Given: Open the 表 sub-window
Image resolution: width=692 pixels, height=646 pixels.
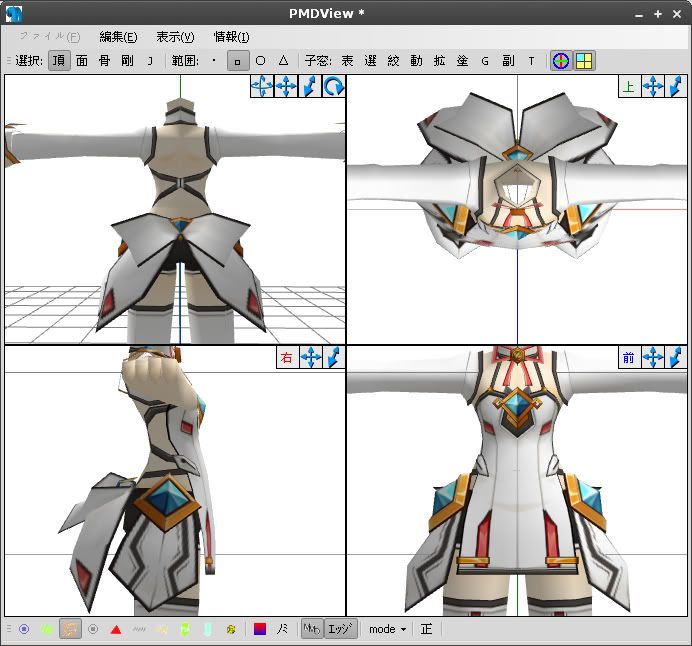Looking at the screenshot, I should point(347,61).
